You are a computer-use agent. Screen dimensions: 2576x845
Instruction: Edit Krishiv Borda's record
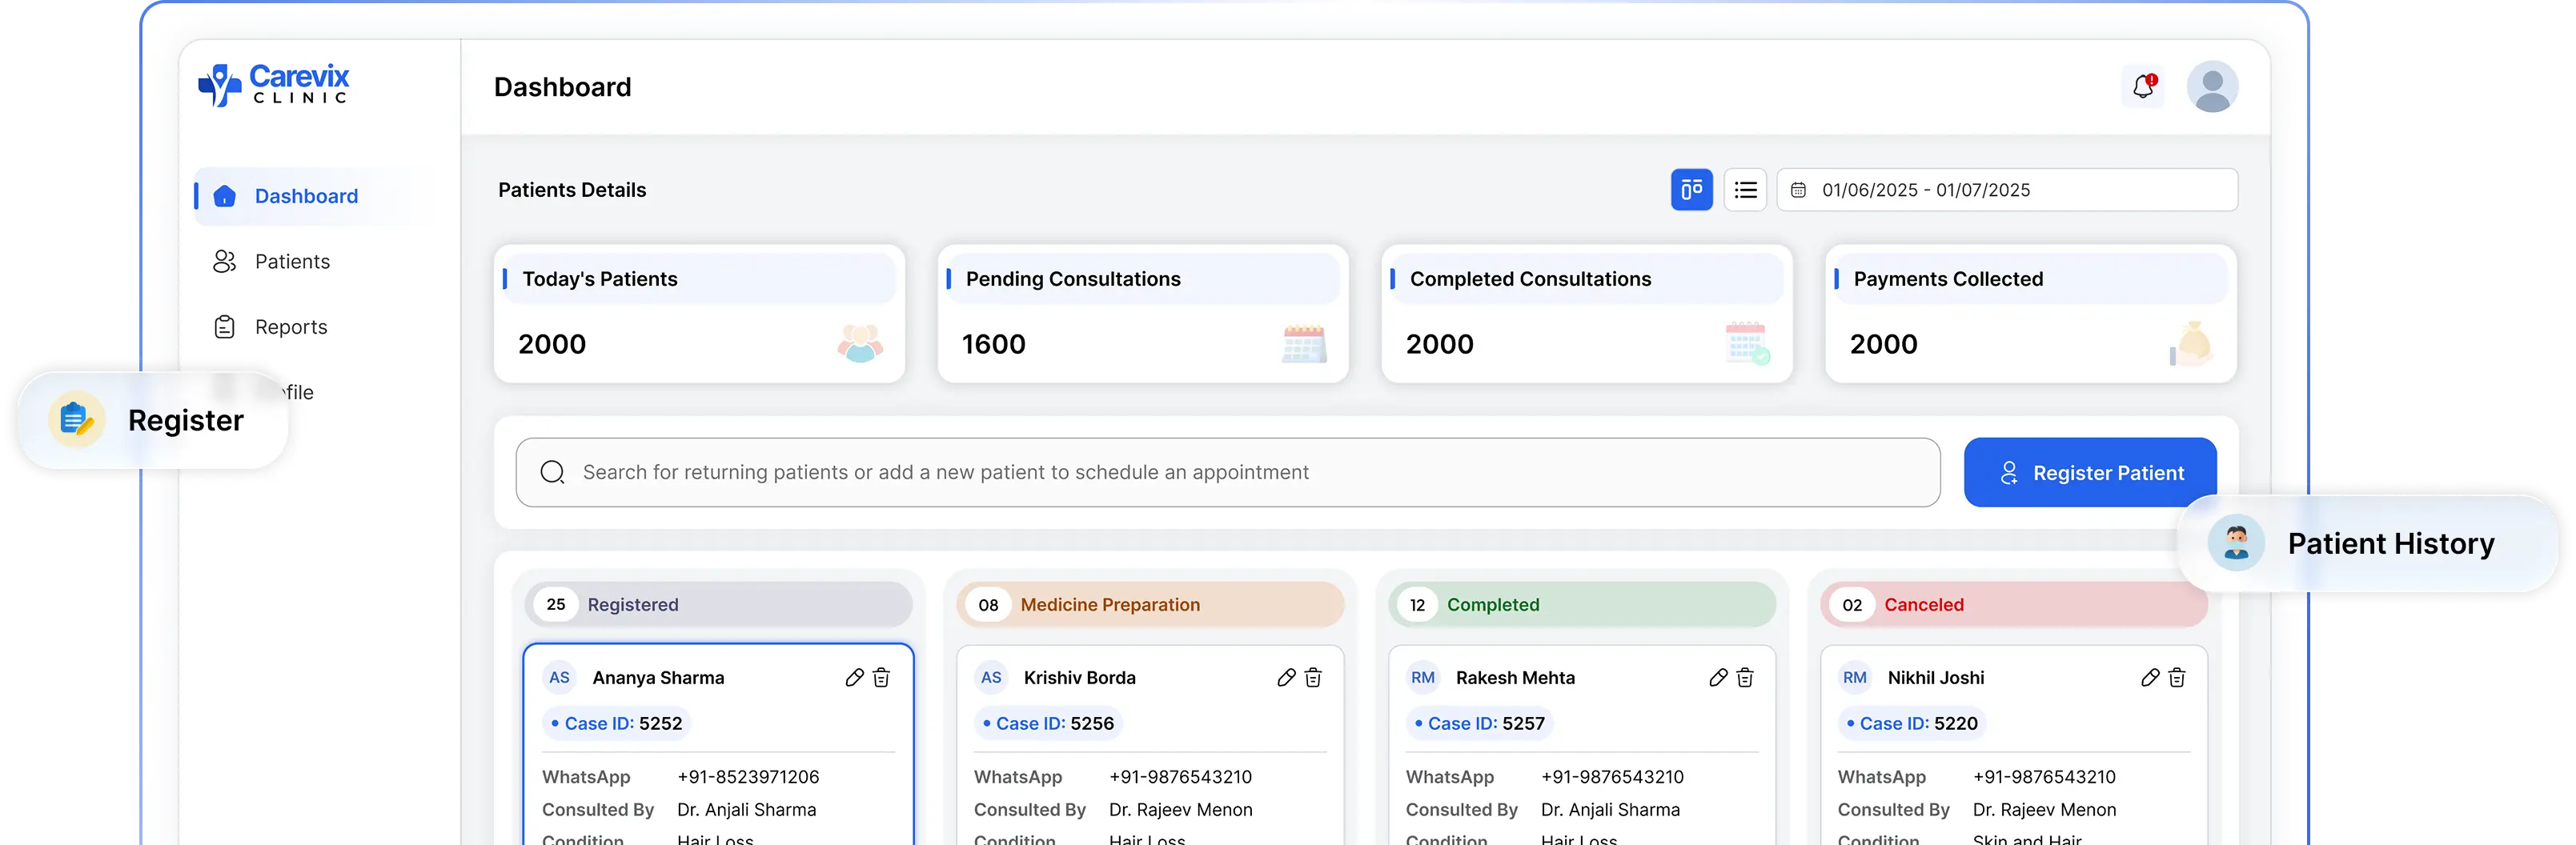pyautogui.click(x=1286, y=678)
